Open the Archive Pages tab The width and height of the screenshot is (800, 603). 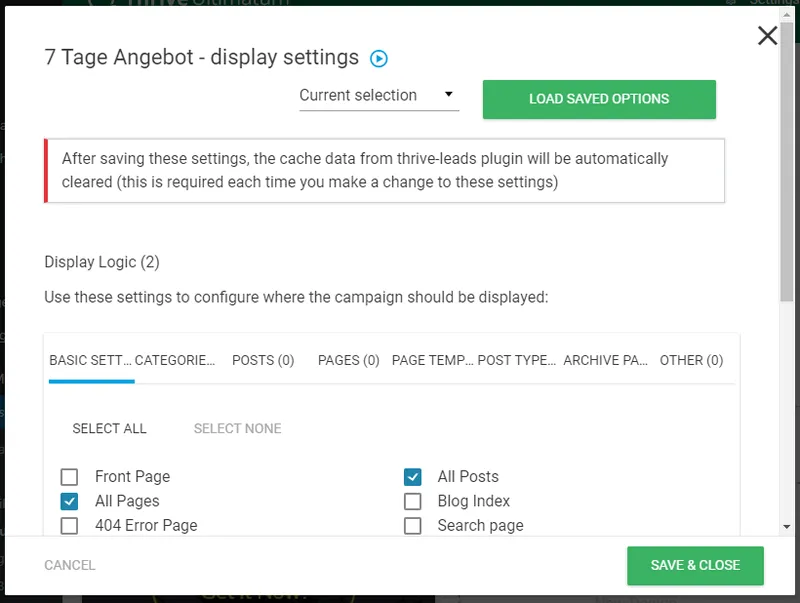point(606,360)
